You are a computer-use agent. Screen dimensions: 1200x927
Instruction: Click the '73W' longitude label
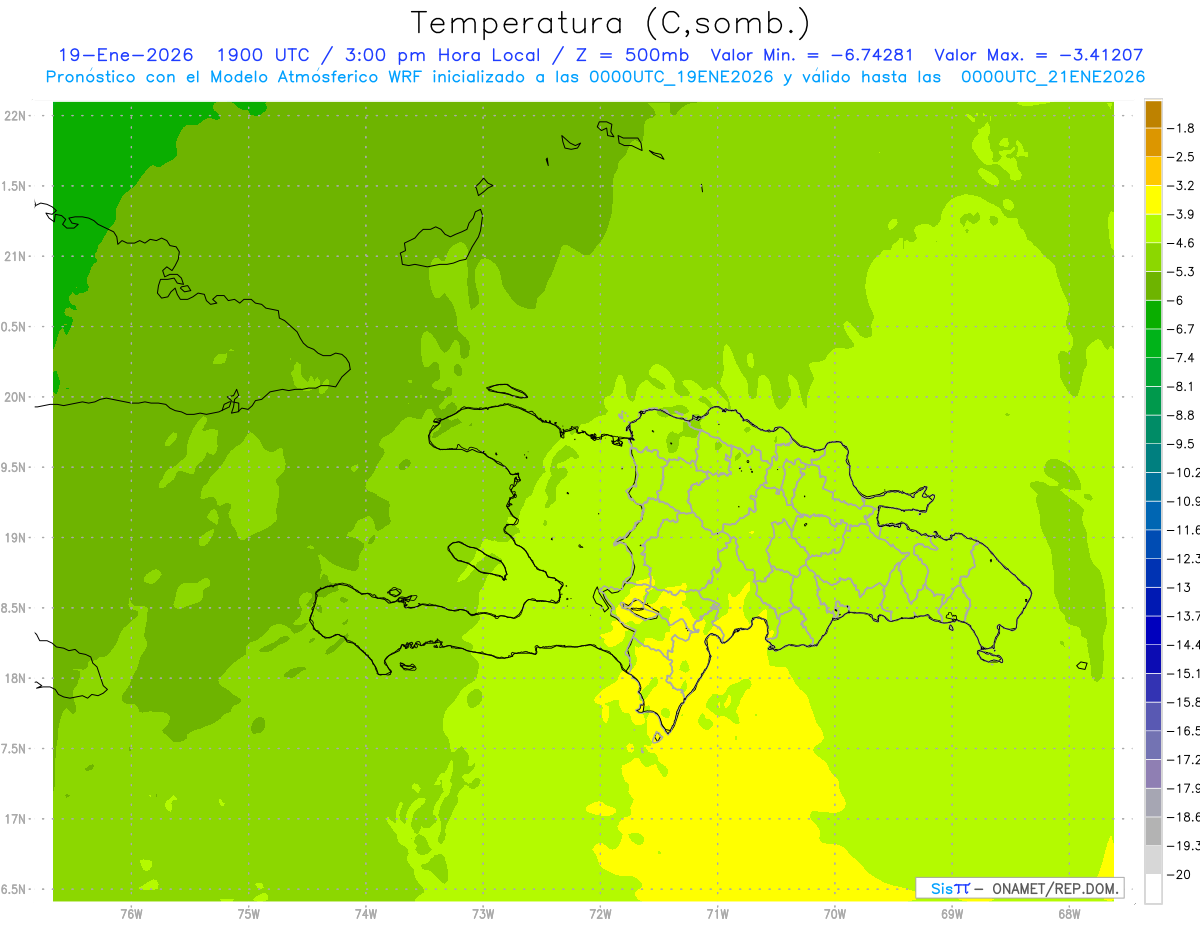coord(483,913)
